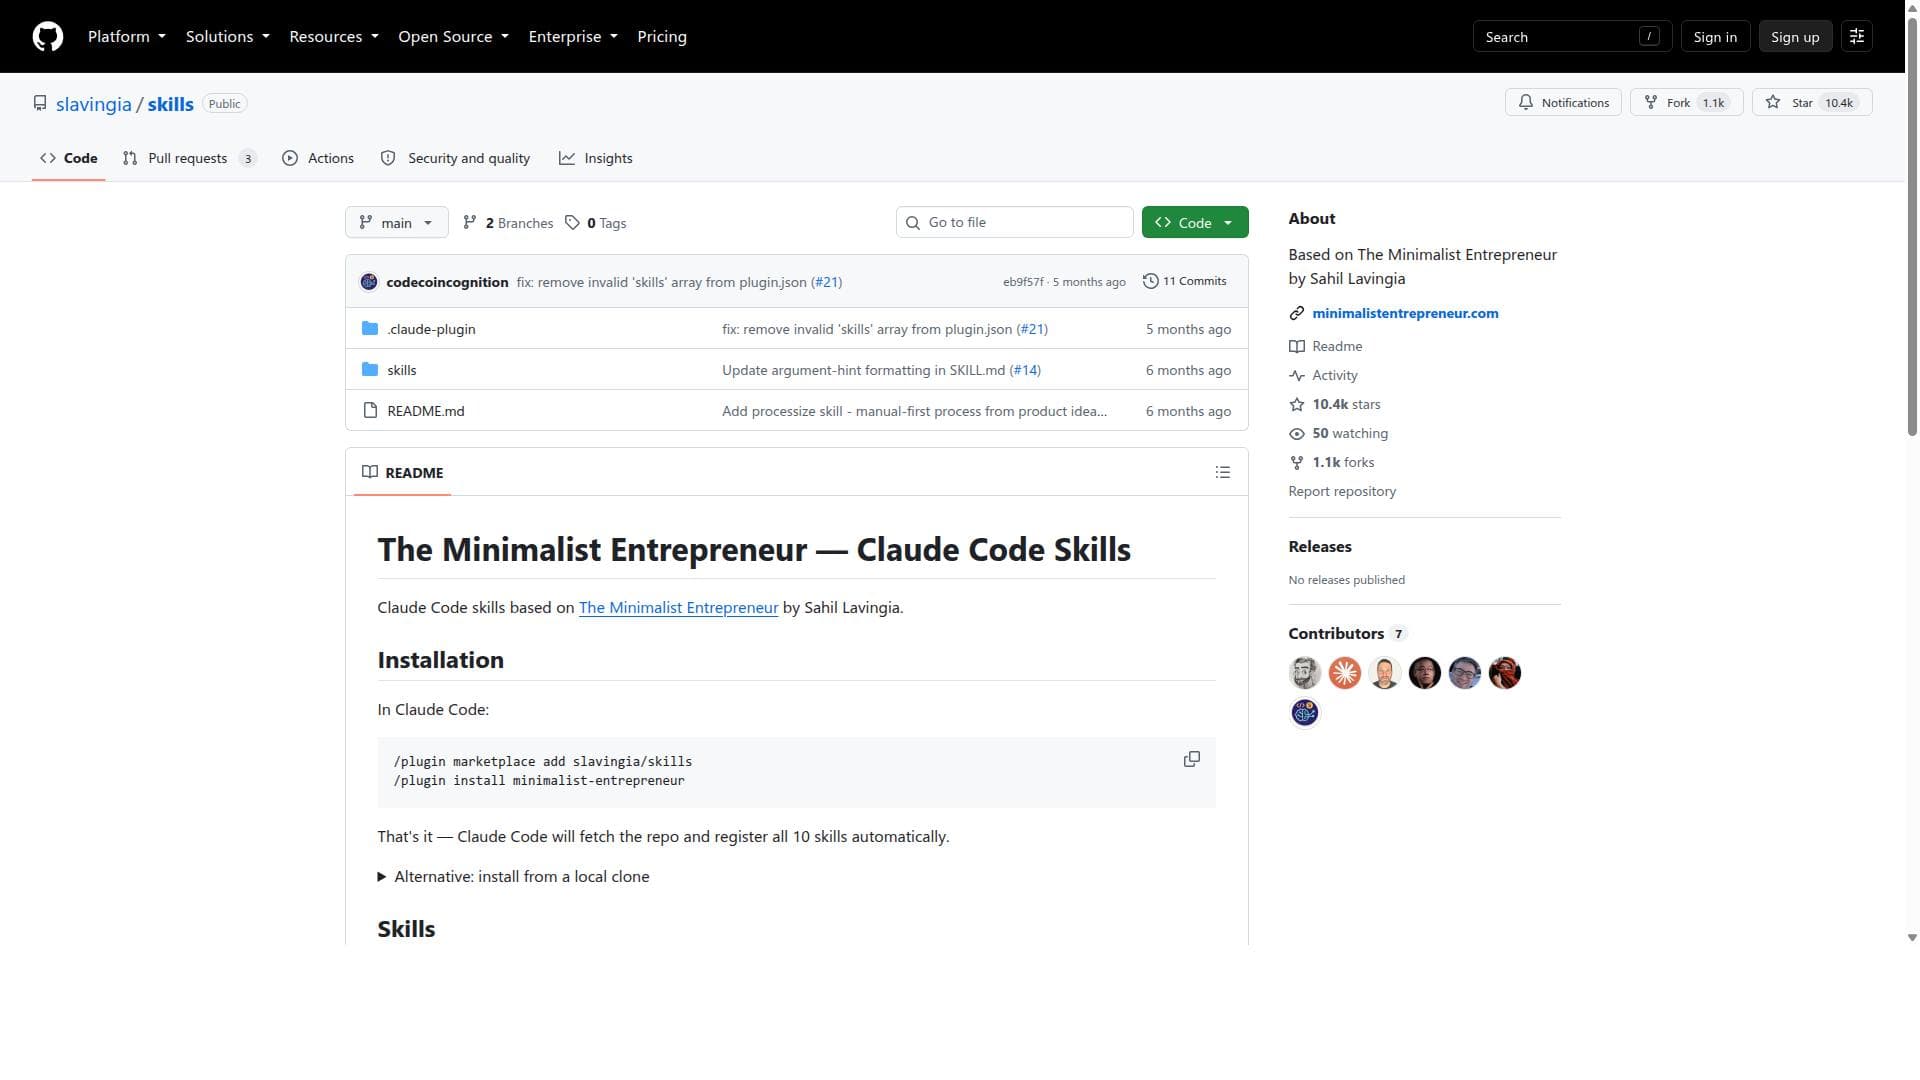Open the Report repository link
The width and height of the screenshot is (1920, 1080).
(1342, 492)
